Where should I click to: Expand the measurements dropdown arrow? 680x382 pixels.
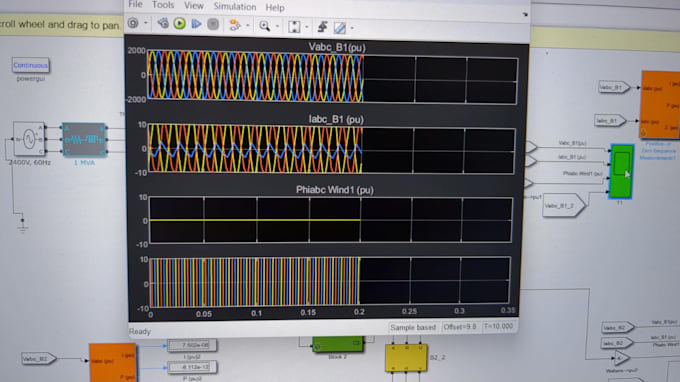tap(352, 29)
